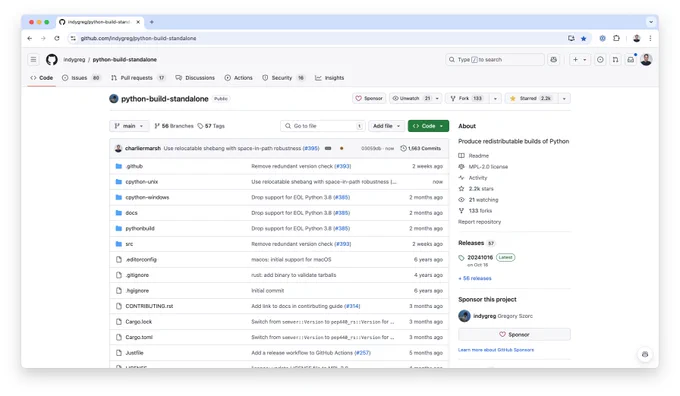Viewport: 680px width, 396px height.
Task: Click the Sponsor button in sidebar
Action: 514,334
